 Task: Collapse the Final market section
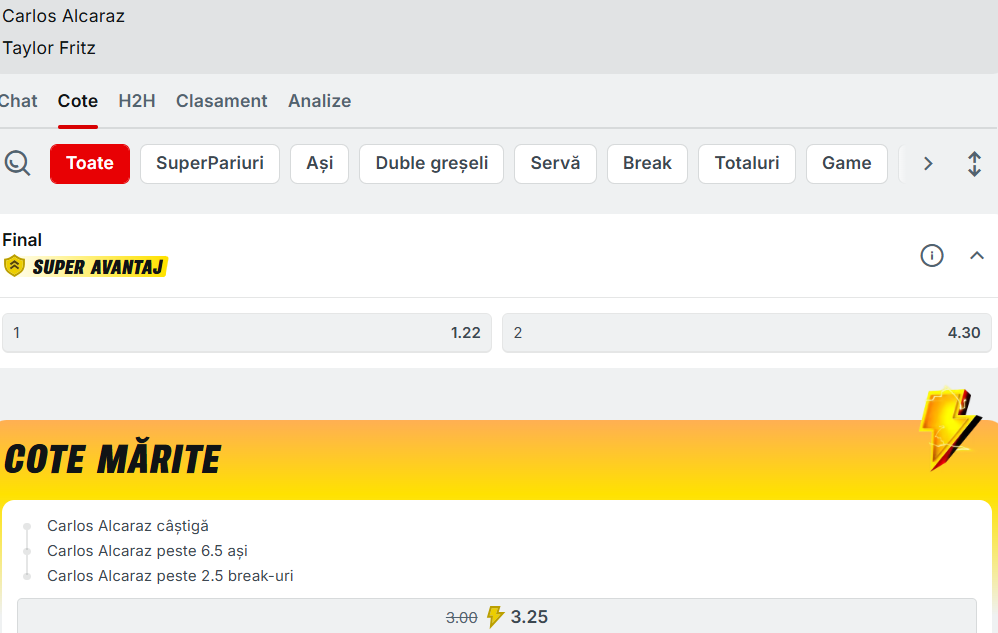coord(977,256)
